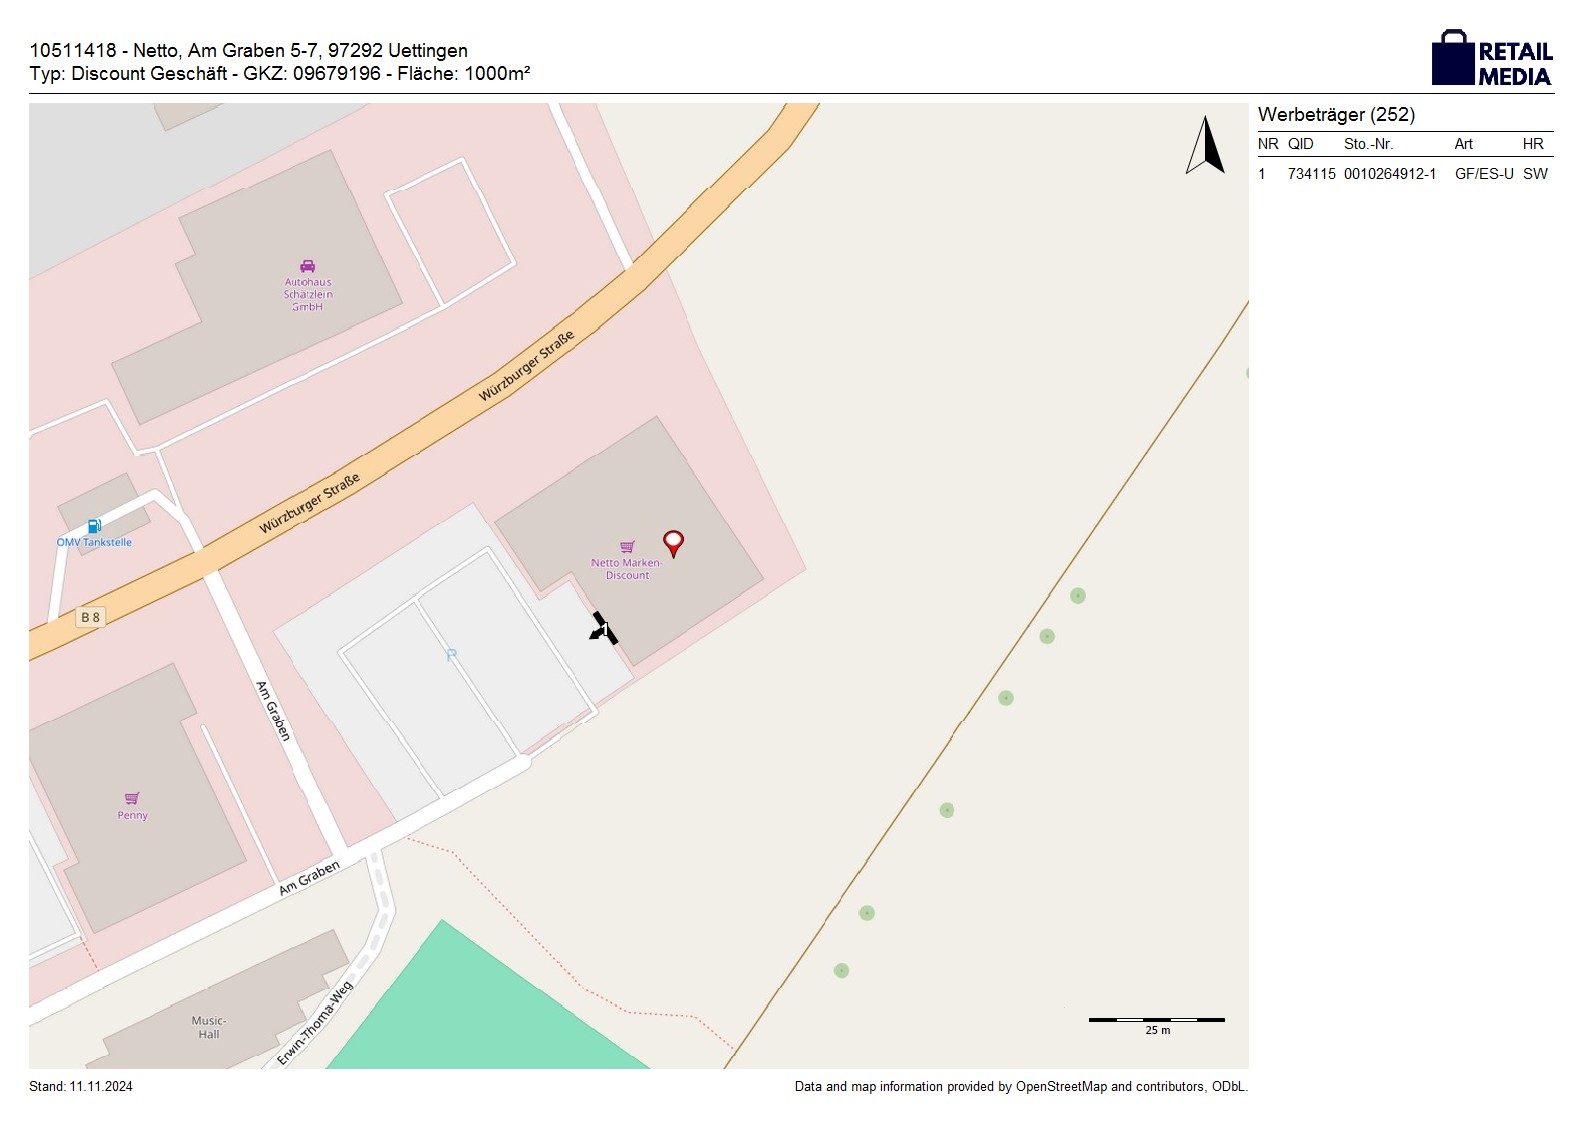Click the Stand: 11.11.2024 date text
The width and height of the screenshot is (1587, 1123).
pos(81,1086)
